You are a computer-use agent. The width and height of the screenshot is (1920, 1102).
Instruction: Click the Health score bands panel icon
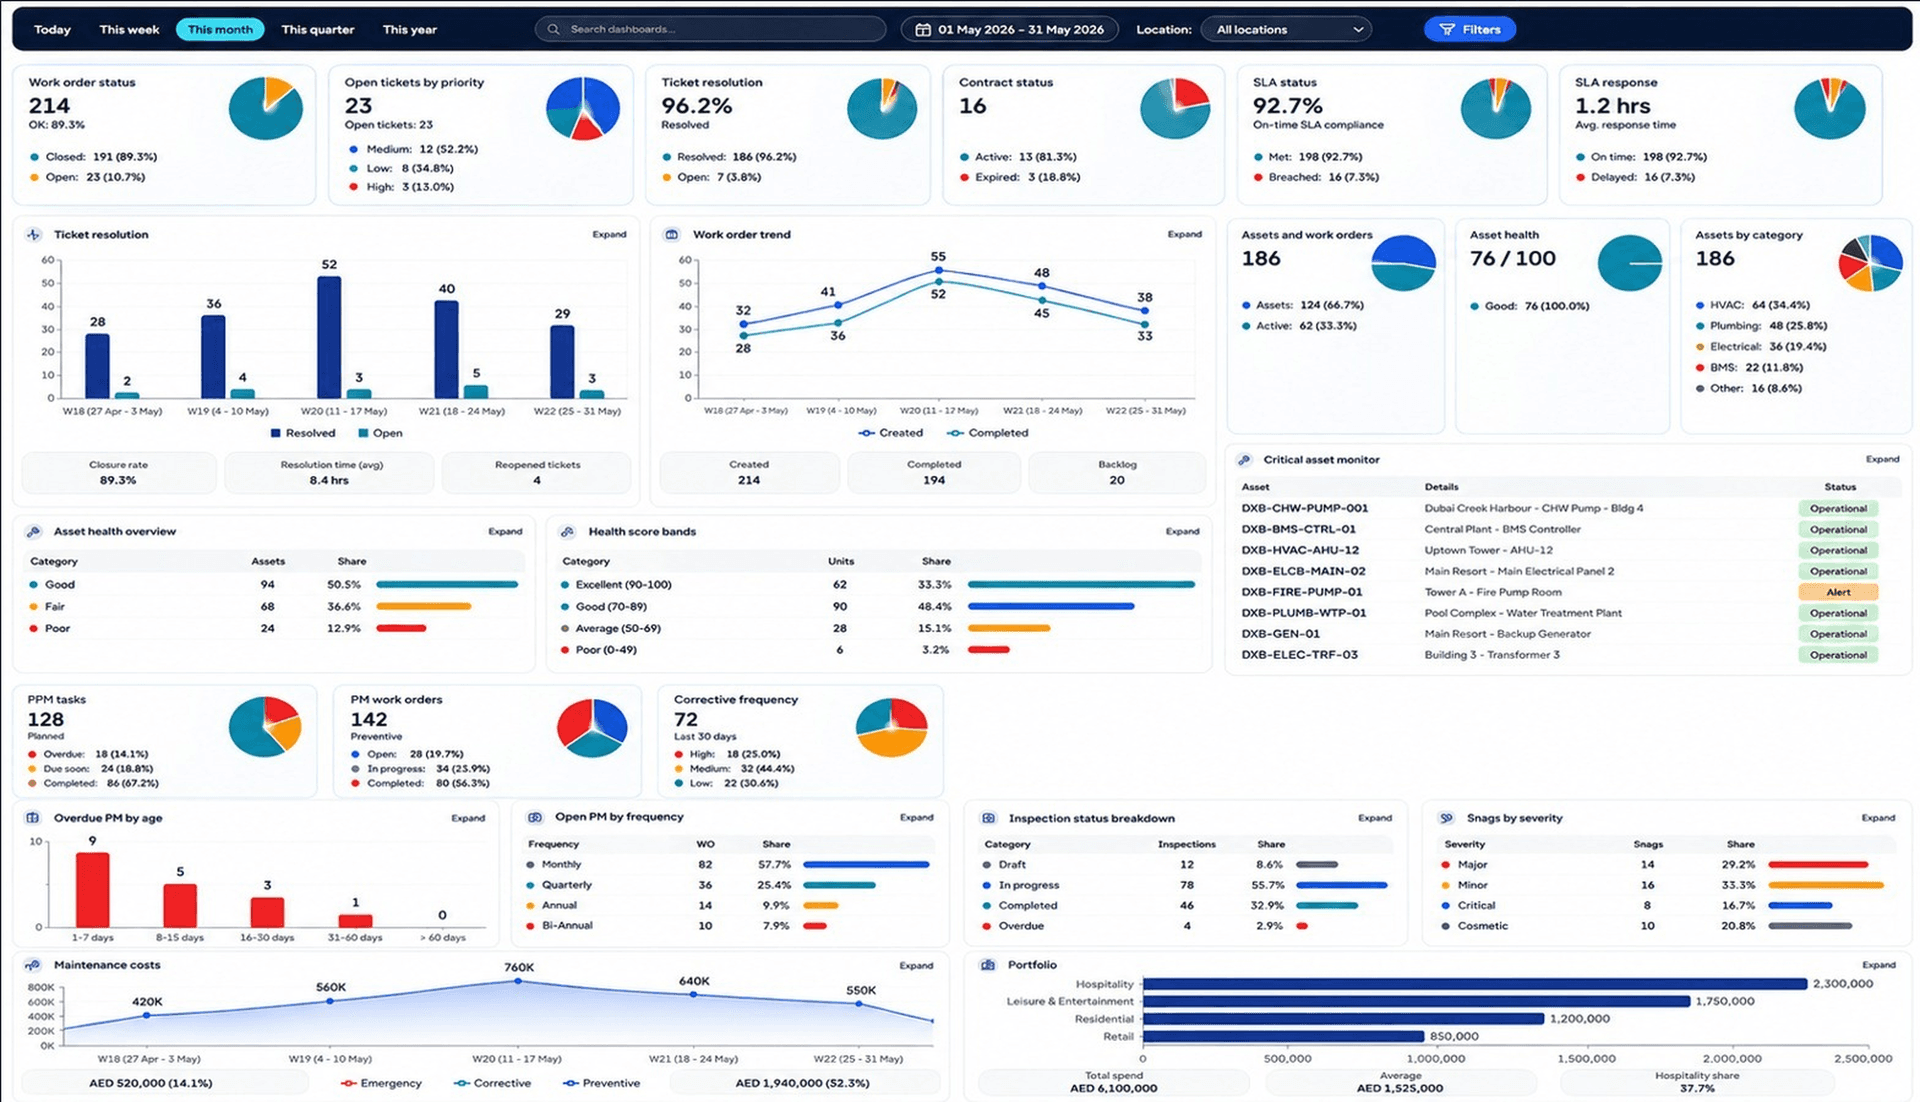567,532
